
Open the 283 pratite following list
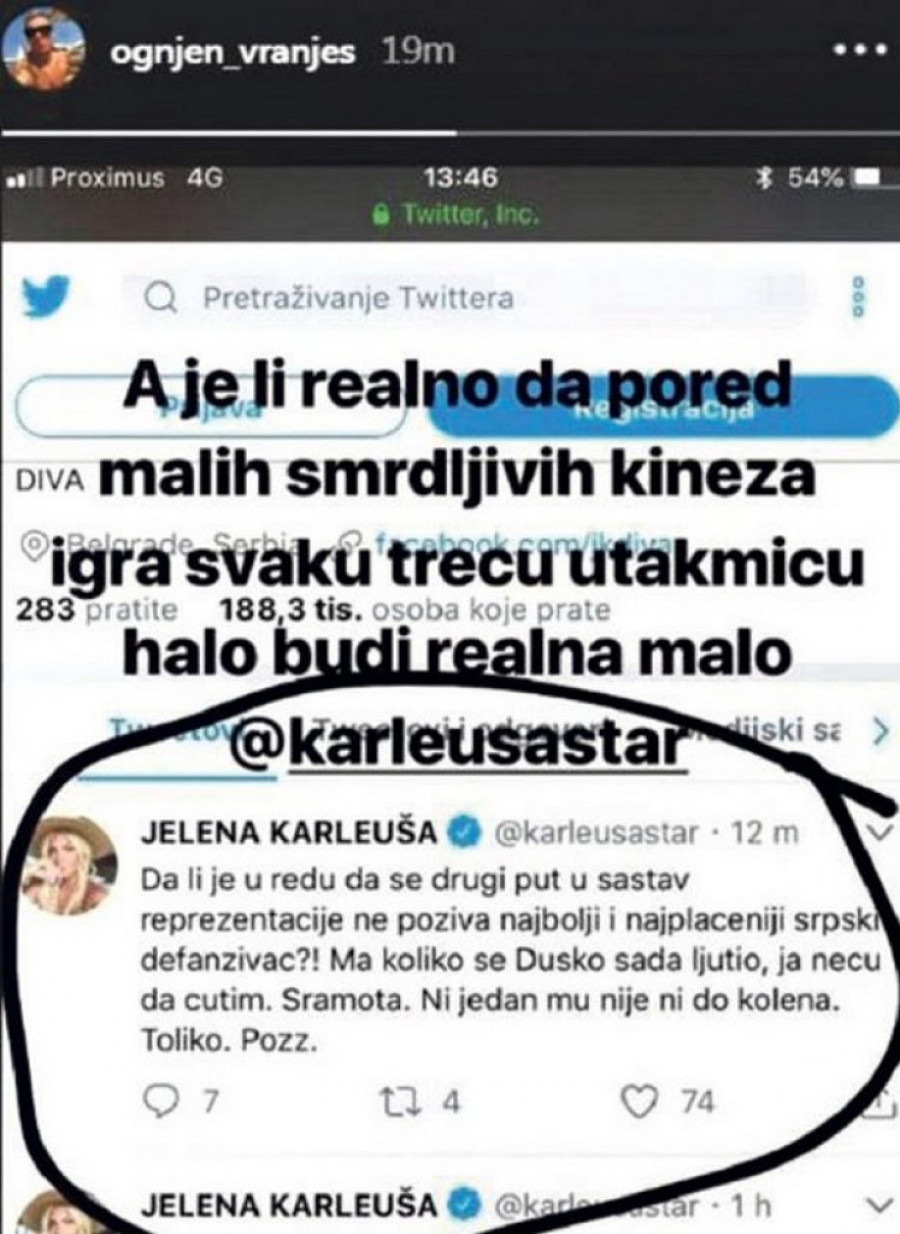97,608
